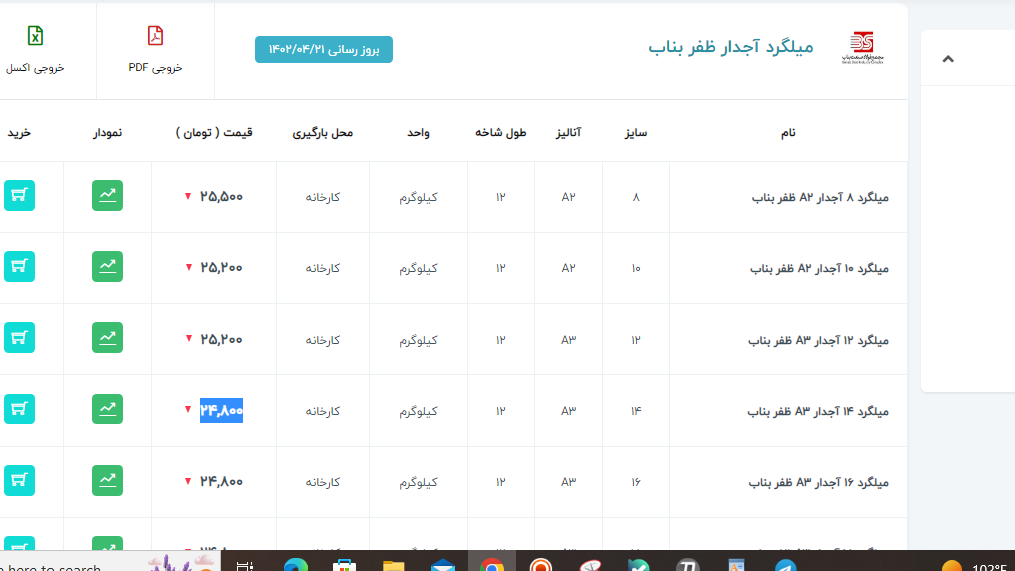Click the بروز رسانی date badge
Screen dimensions: 1015x571
[x=324, y=49]
